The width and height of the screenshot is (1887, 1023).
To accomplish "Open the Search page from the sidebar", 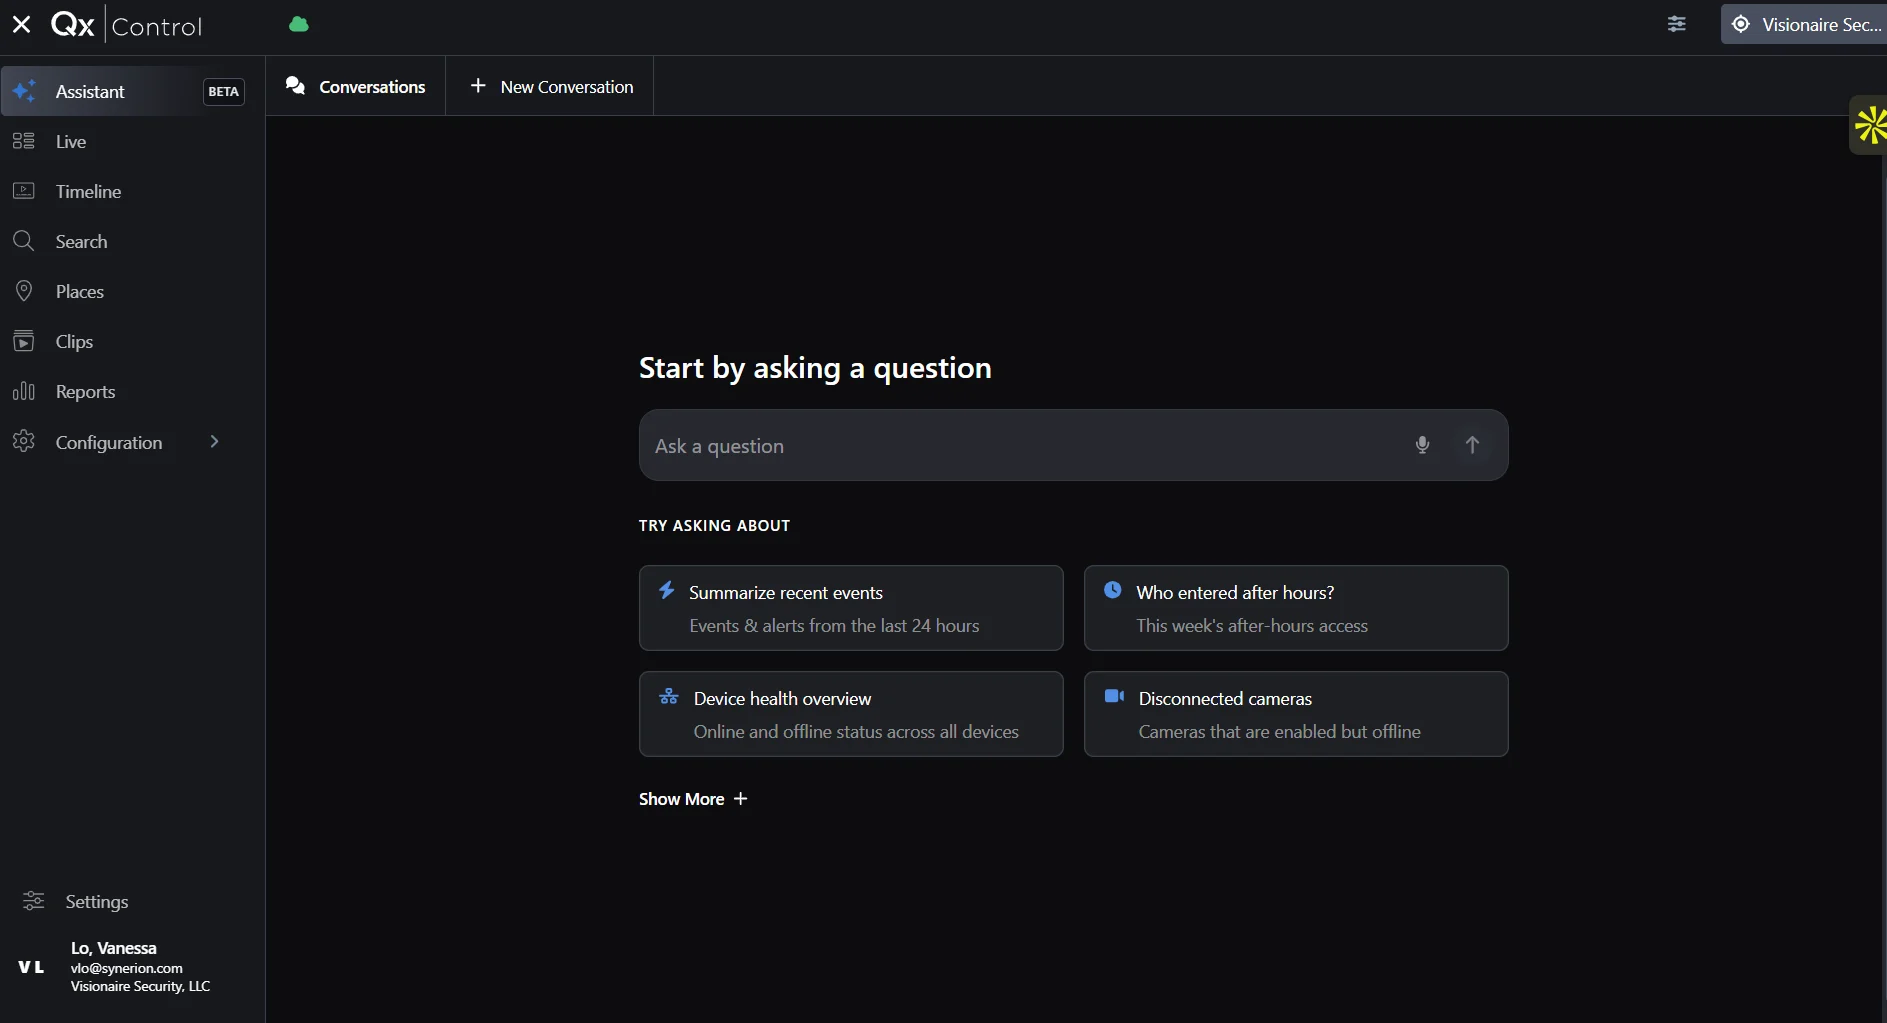I will point(81,241).
